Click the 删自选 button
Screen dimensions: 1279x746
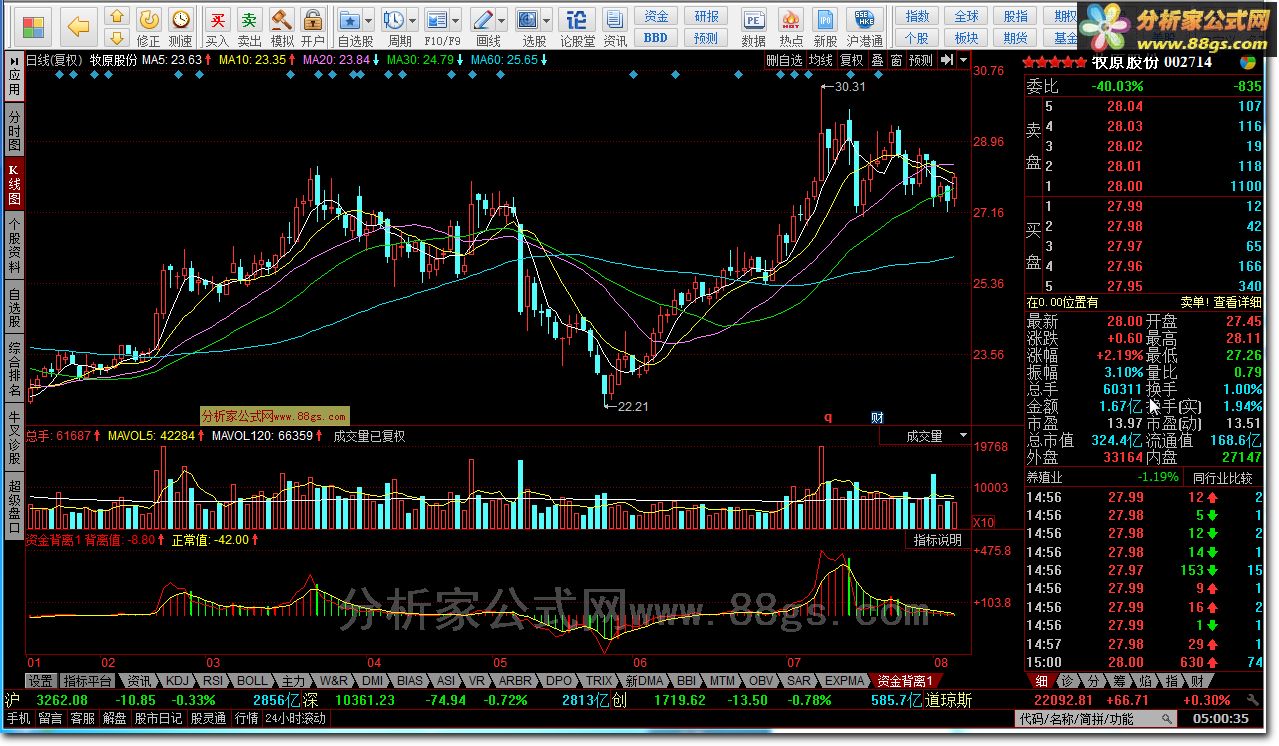(x=784, y=60)
